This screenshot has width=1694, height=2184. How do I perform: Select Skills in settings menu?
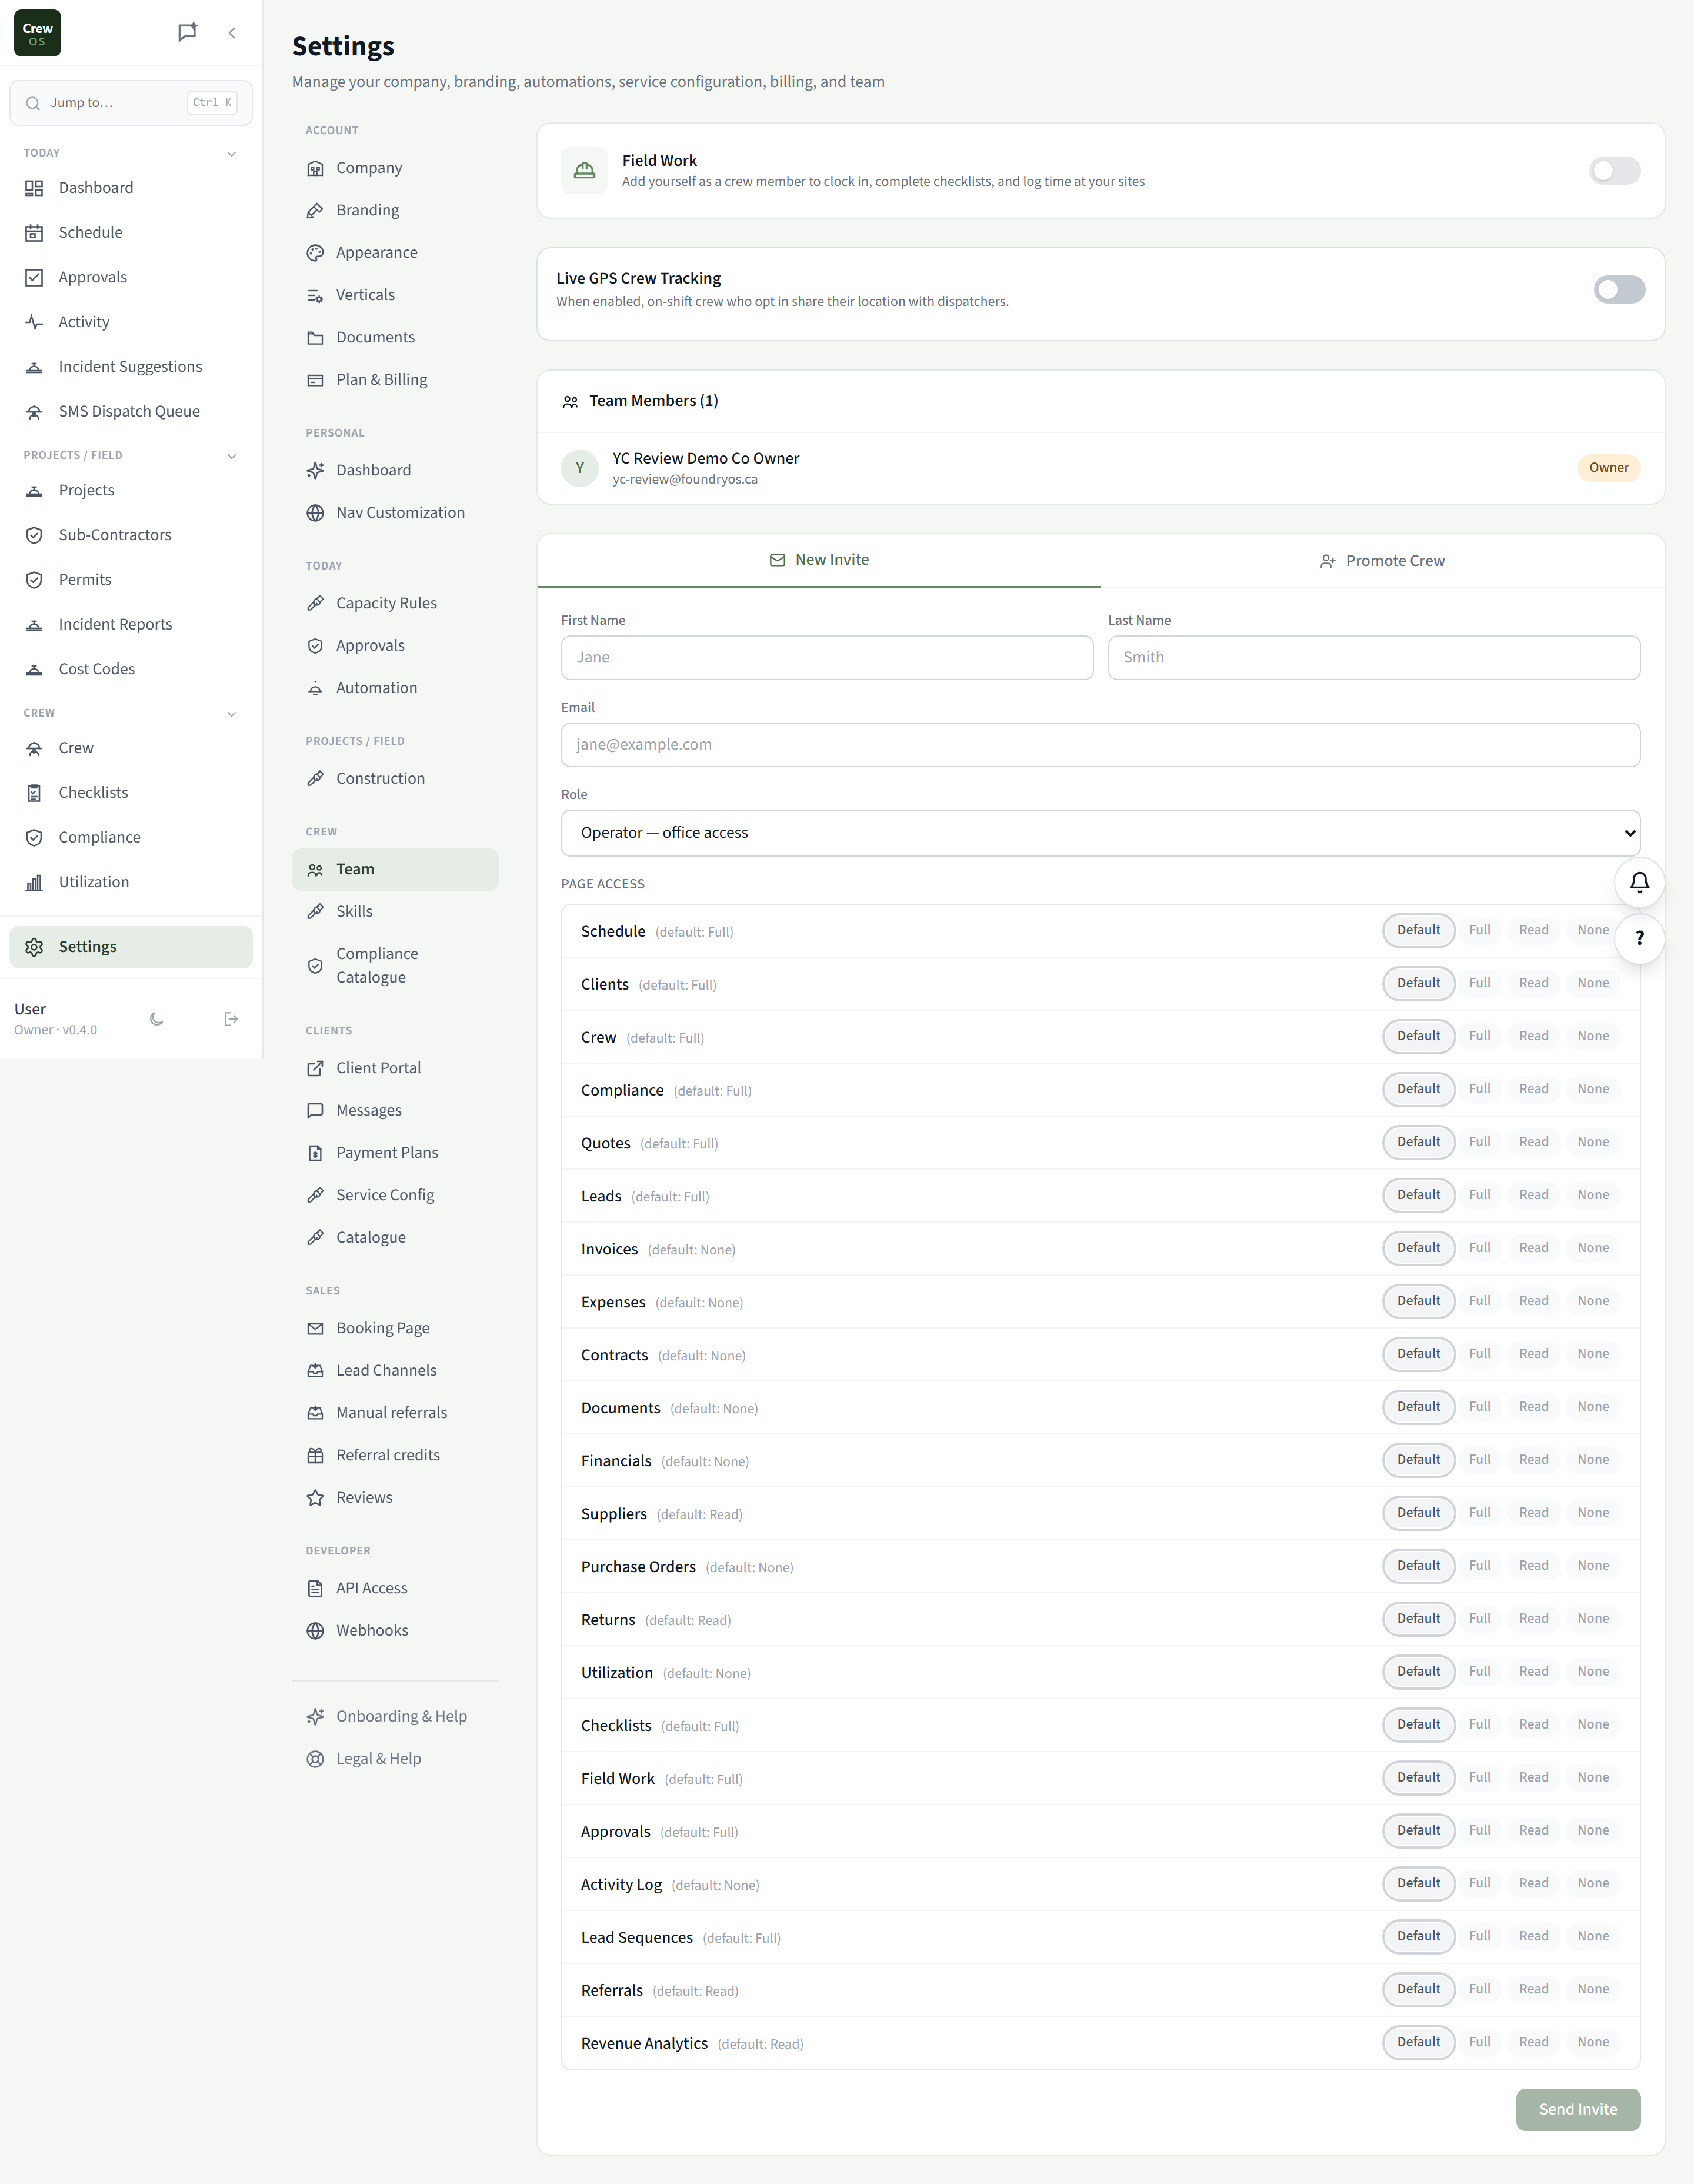point(395,912)
